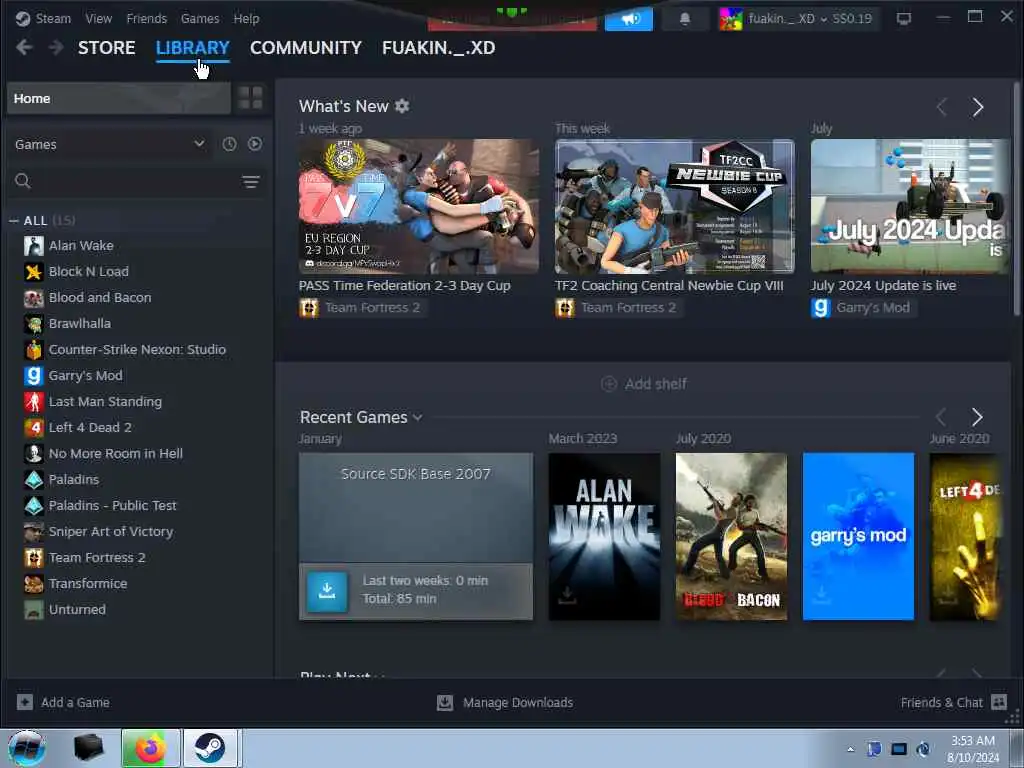Show next What's New items arrow

(977, 107)
